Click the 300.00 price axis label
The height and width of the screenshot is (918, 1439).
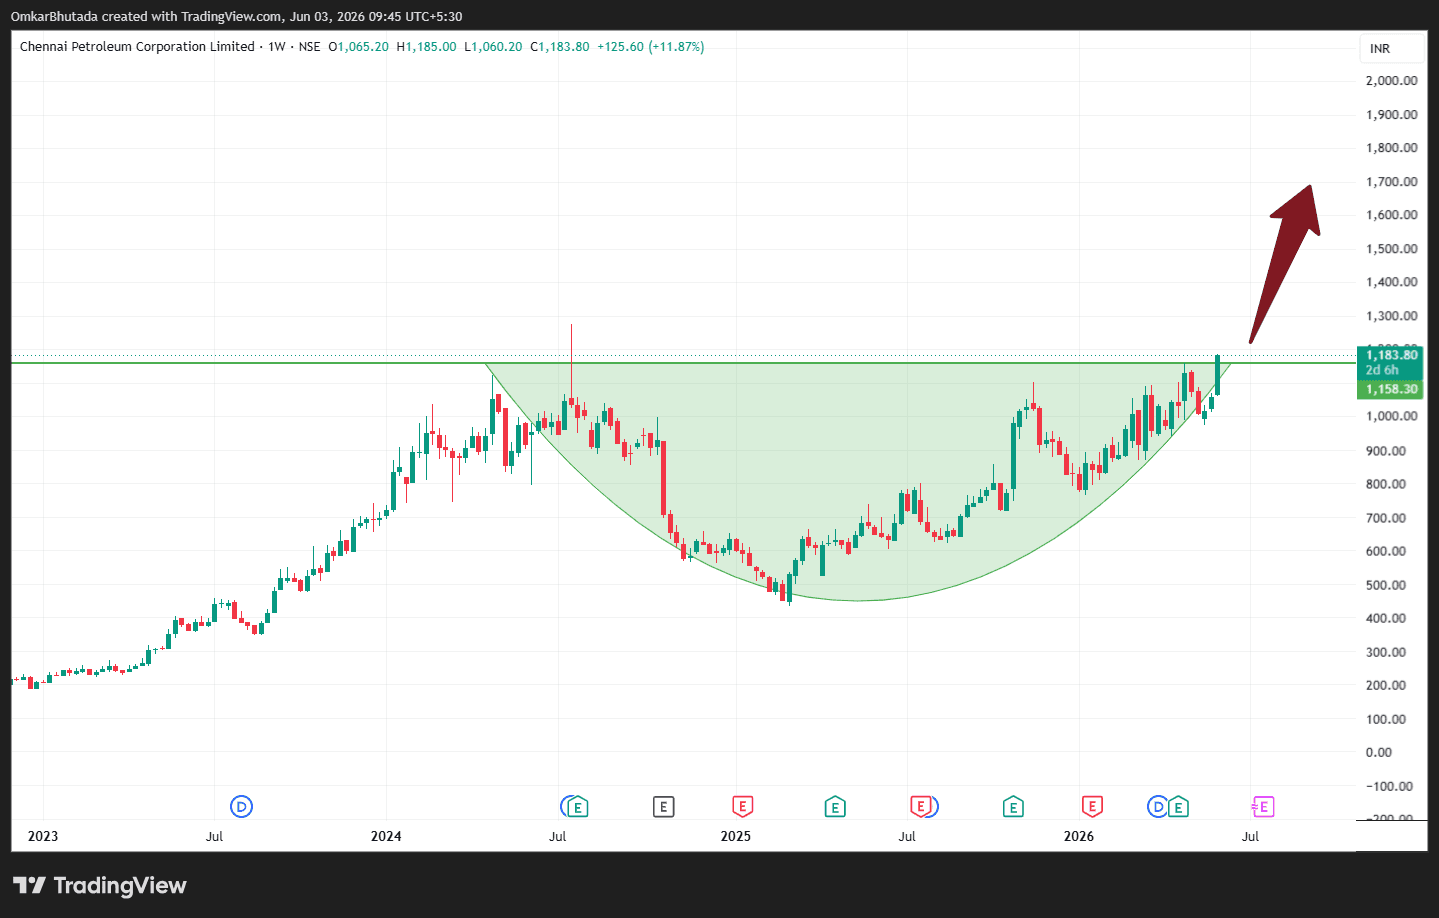tap(1386, 652)
